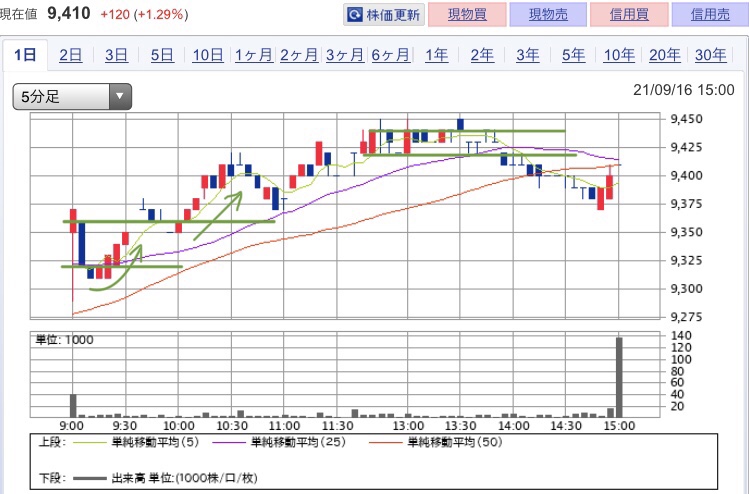Open the 2ヶ月 chart period

(299, 55)
